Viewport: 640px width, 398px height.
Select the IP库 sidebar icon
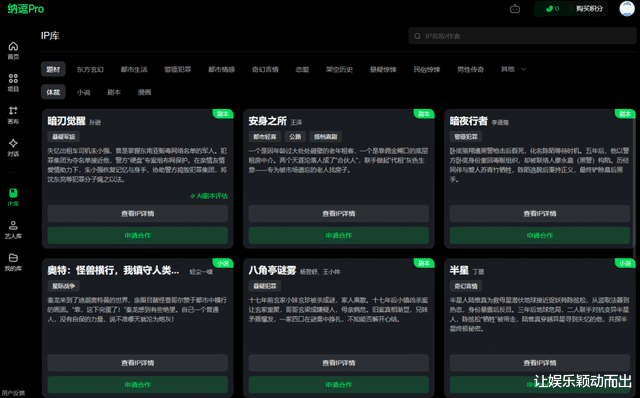click(x=13, y=197)
